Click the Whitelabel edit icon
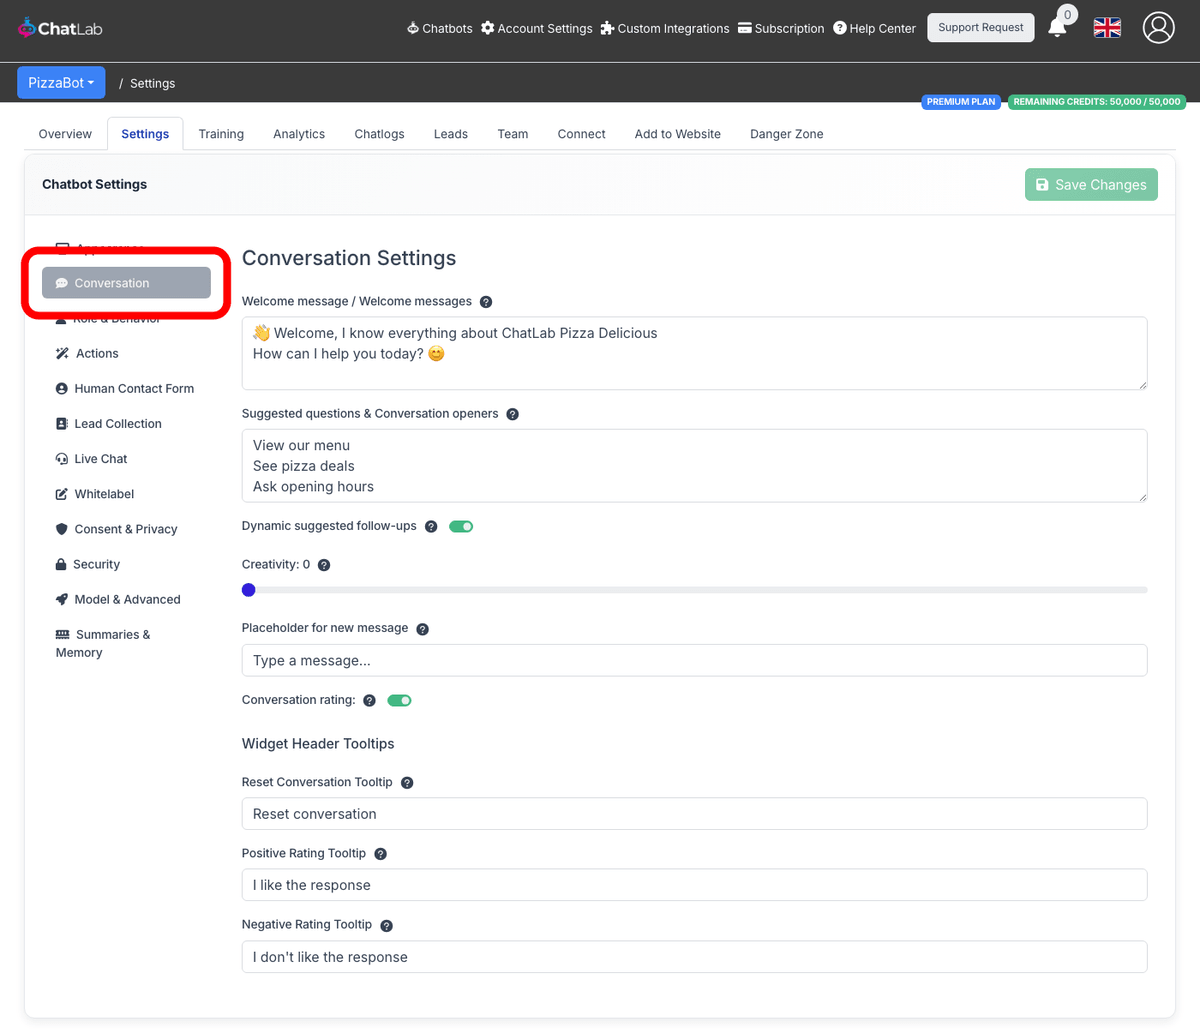The height and width of the screenshot is (1029, 1200). click(x=61, y=493)
